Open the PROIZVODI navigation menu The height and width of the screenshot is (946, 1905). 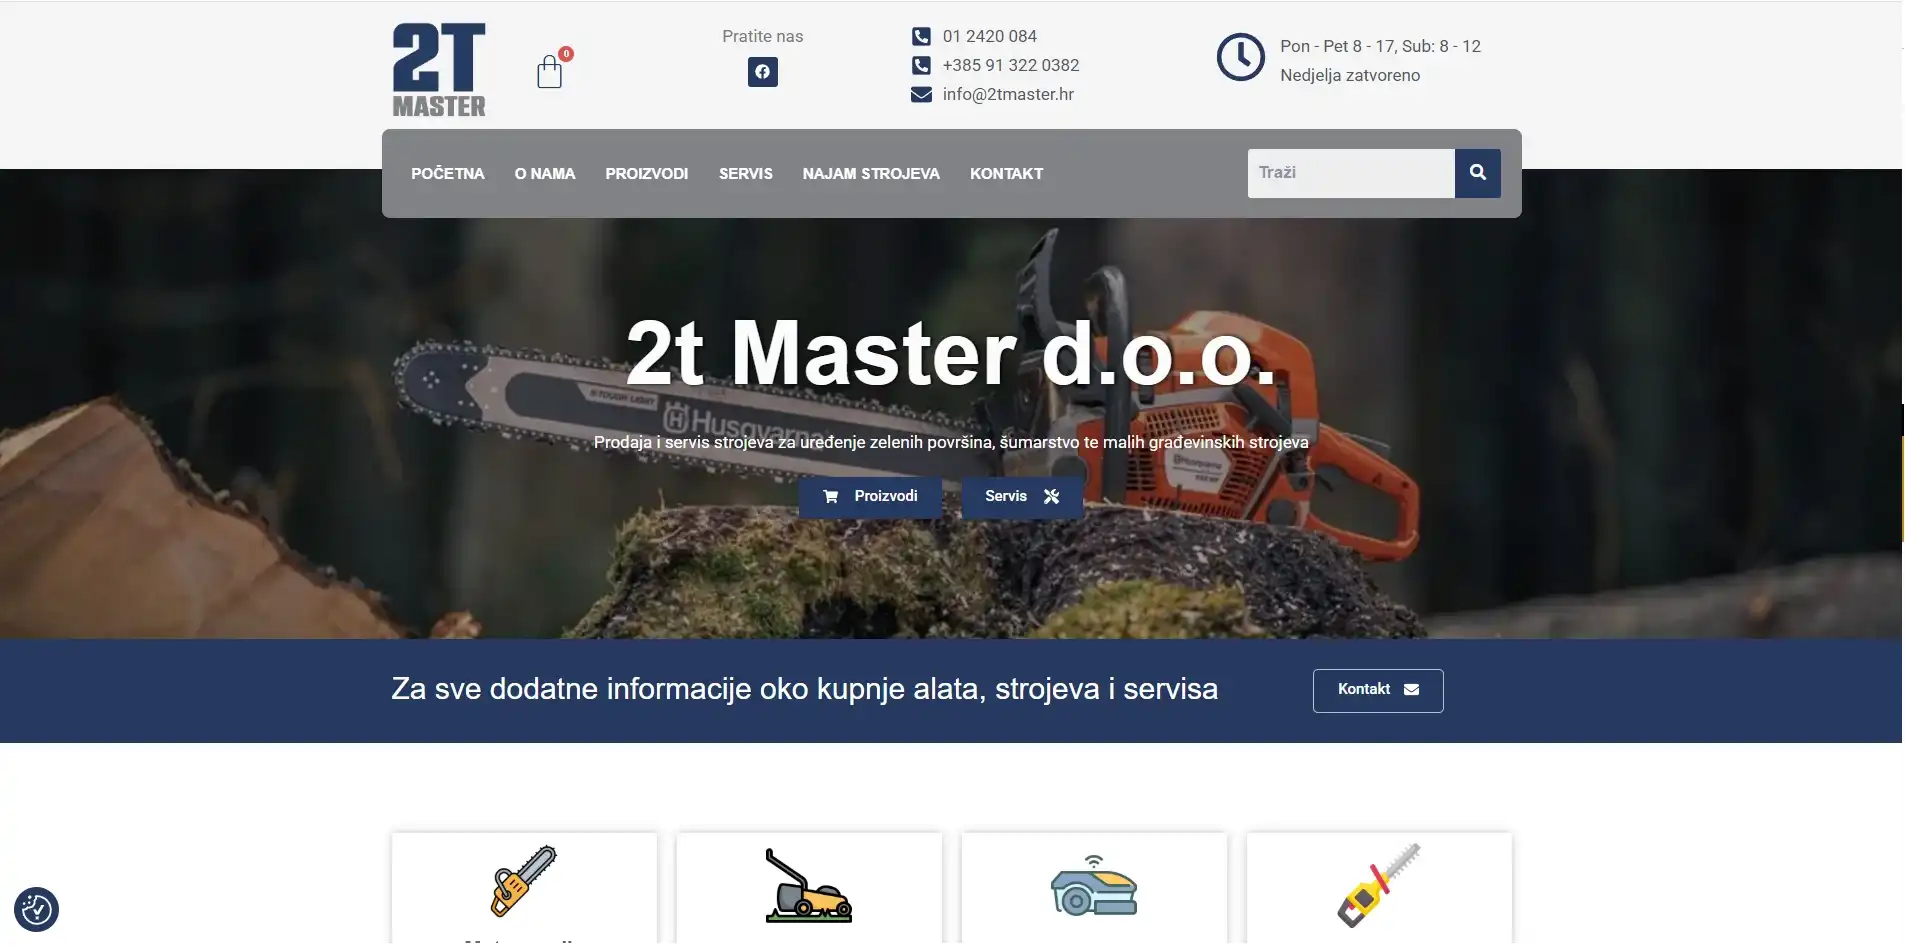[x=646, y=173]
